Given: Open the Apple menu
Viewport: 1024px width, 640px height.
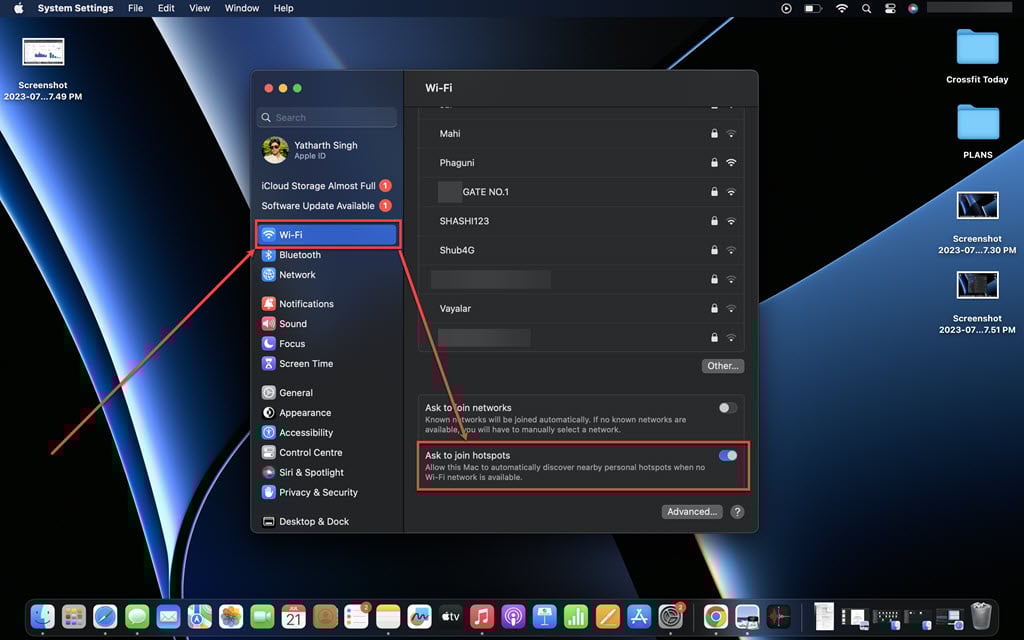Looking at the screenshot, I should (x=18, y=8).
